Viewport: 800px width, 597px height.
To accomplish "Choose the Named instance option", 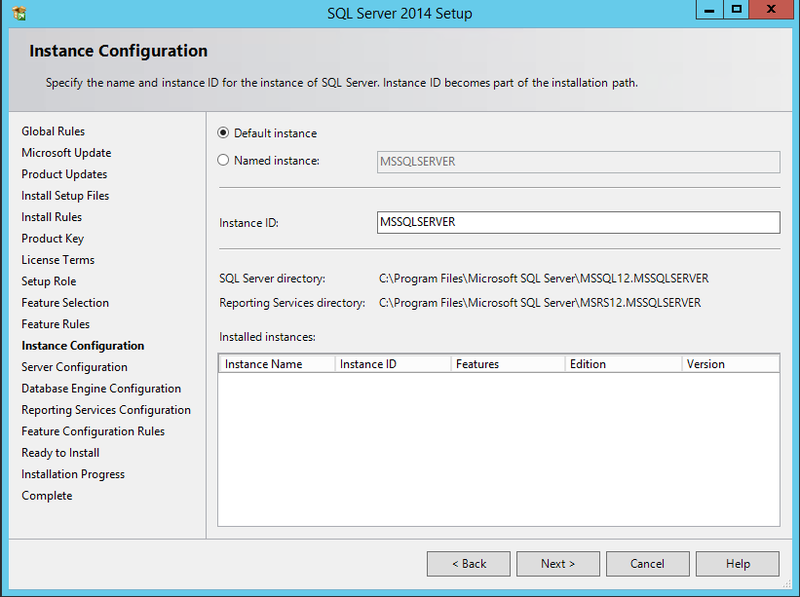I will click(x=224, y=160).
